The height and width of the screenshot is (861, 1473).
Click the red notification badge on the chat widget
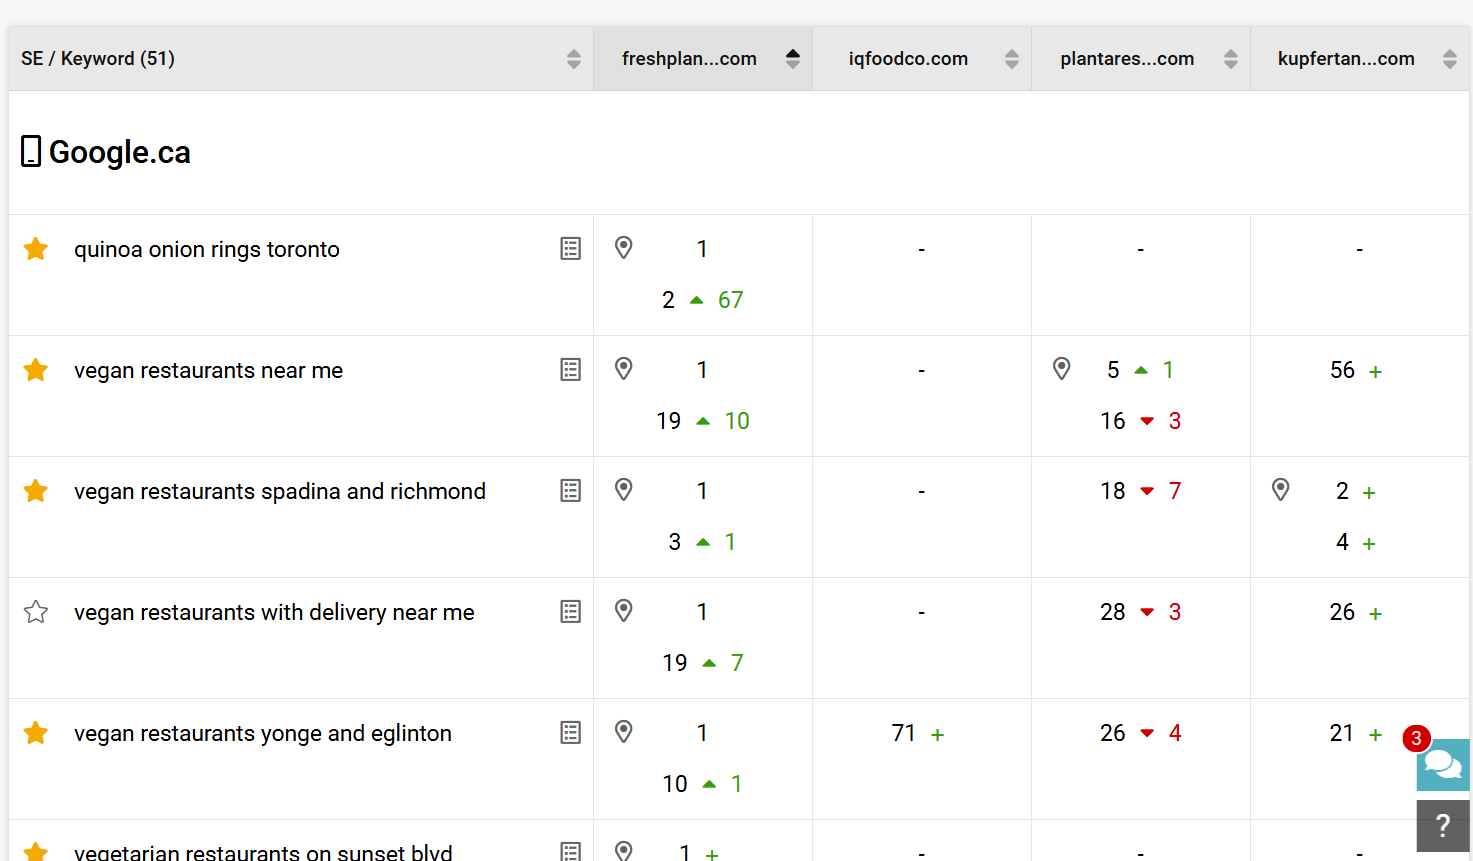[x=1416, y=738]
